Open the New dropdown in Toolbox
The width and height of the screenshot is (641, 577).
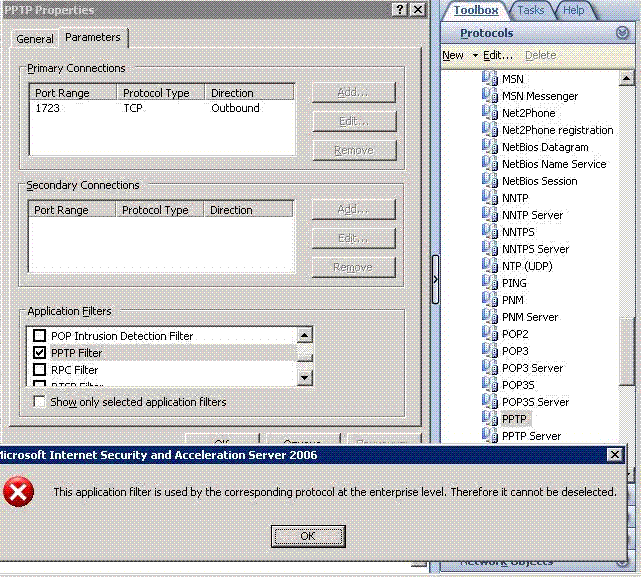tap(460, 55)
